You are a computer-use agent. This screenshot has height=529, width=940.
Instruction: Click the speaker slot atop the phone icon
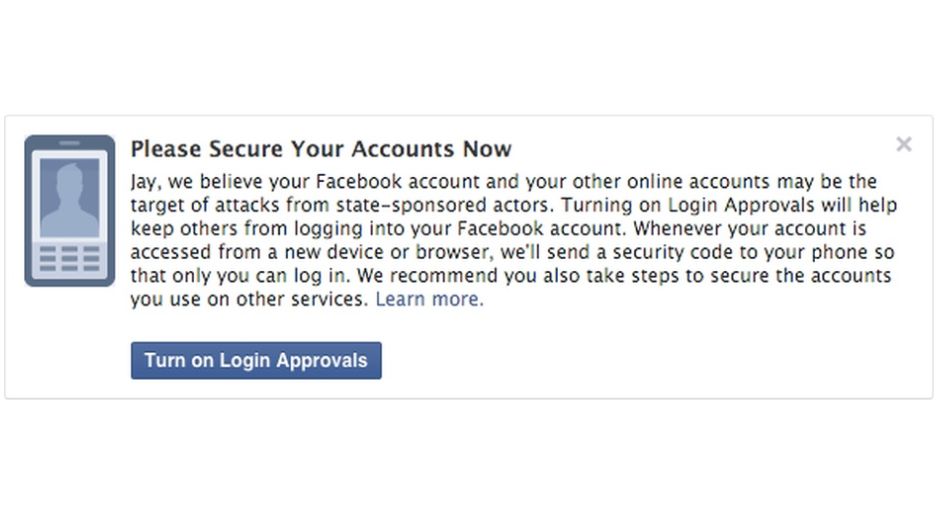(x=69, y=143)
